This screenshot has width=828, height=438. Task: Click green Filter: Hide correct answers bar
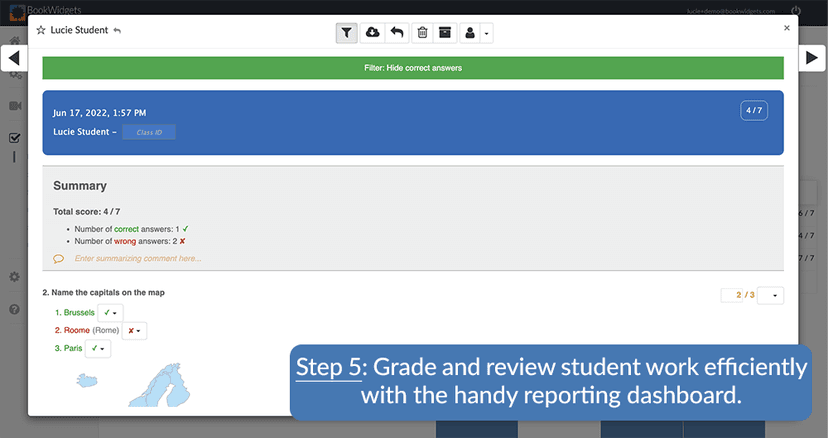(413, 68)
